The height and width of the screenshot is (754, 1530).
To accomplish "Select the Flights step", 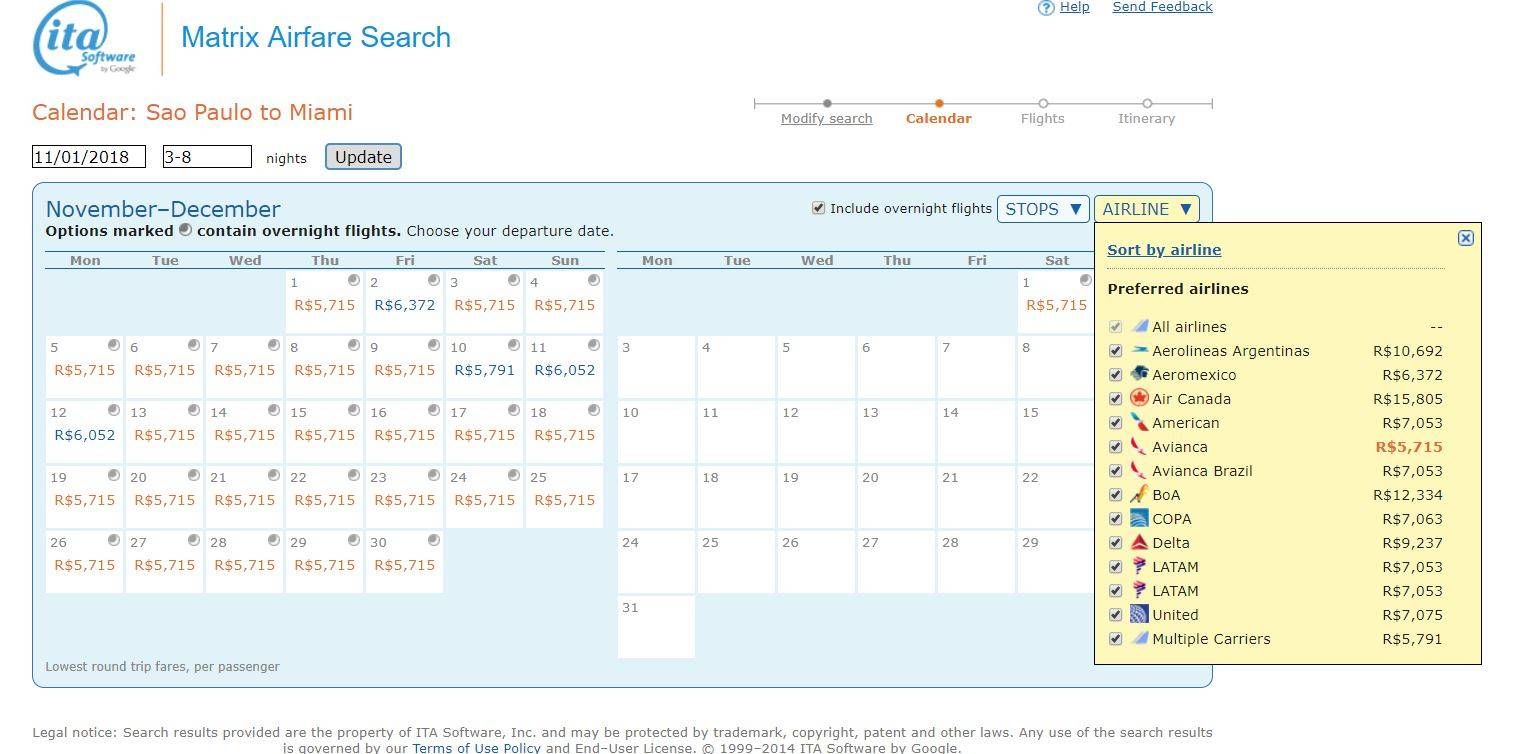I will coord(1043,118).
